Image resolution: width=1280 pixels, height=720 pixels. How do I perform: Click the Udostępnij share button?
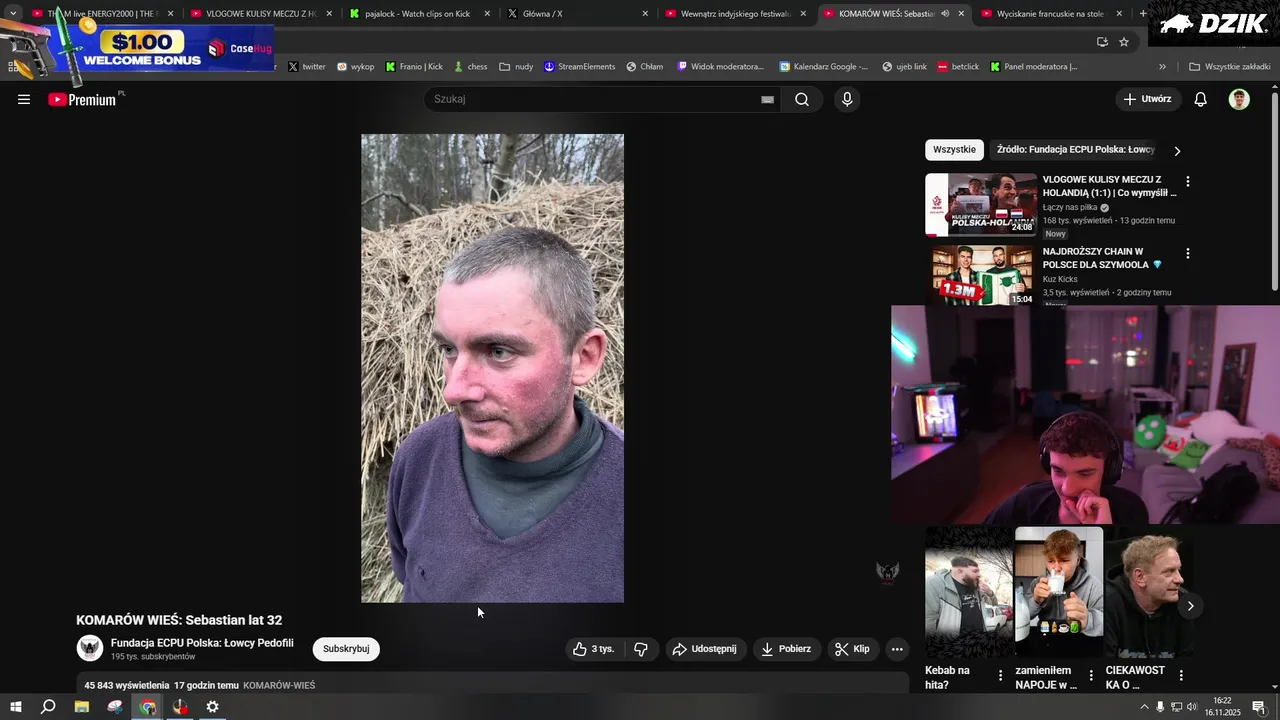tap(705, 649)
